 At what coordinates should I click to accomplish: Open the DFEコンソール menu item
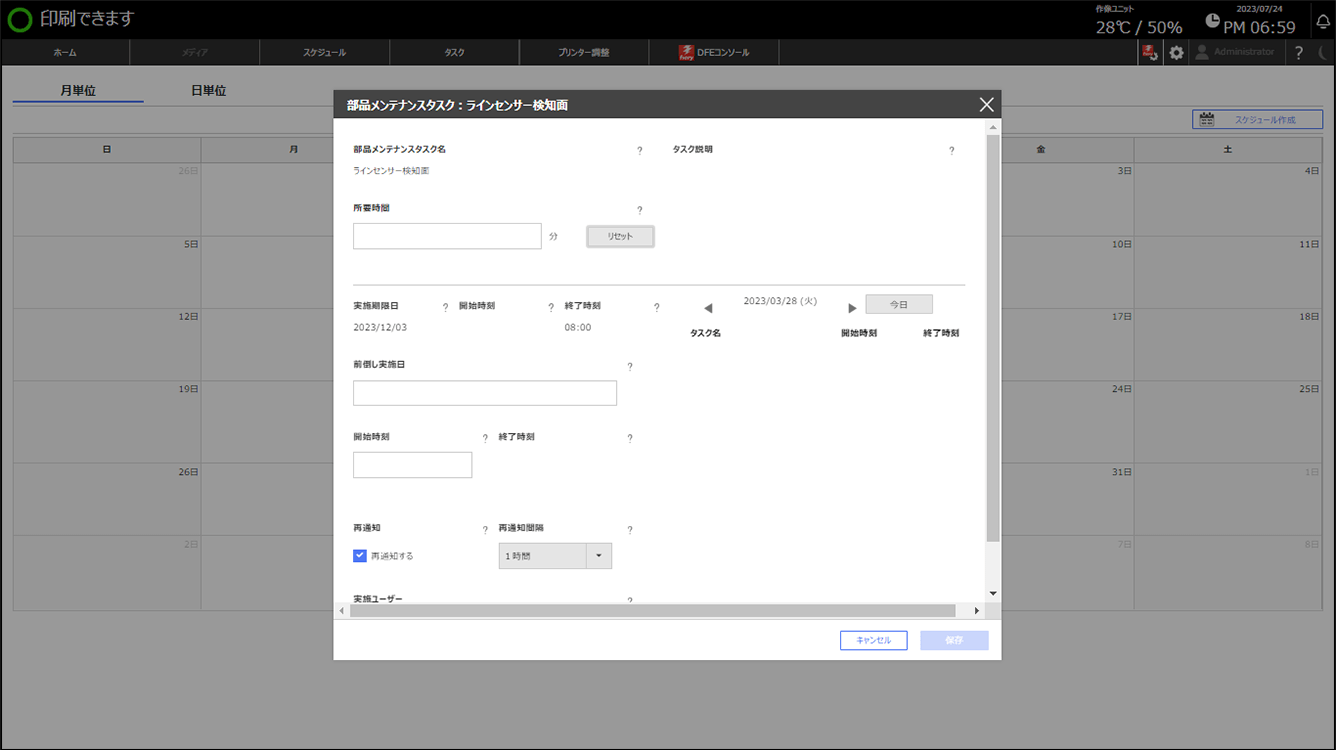pyautogui.click(x=713, y=52)
